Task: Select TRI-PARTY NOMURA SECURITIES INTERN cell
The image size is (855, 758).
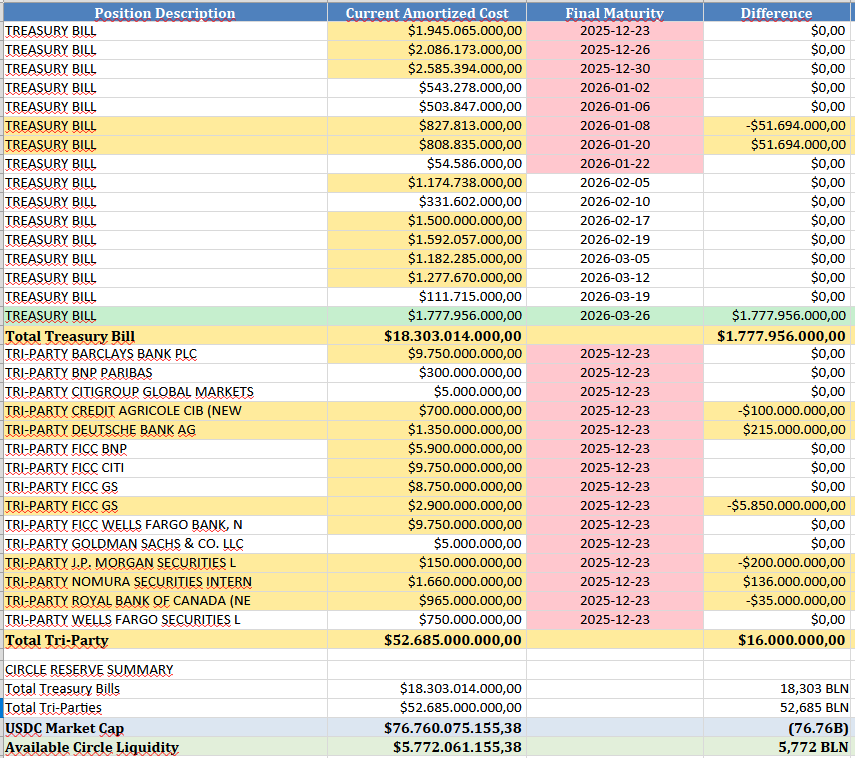Action: (165, 582)
